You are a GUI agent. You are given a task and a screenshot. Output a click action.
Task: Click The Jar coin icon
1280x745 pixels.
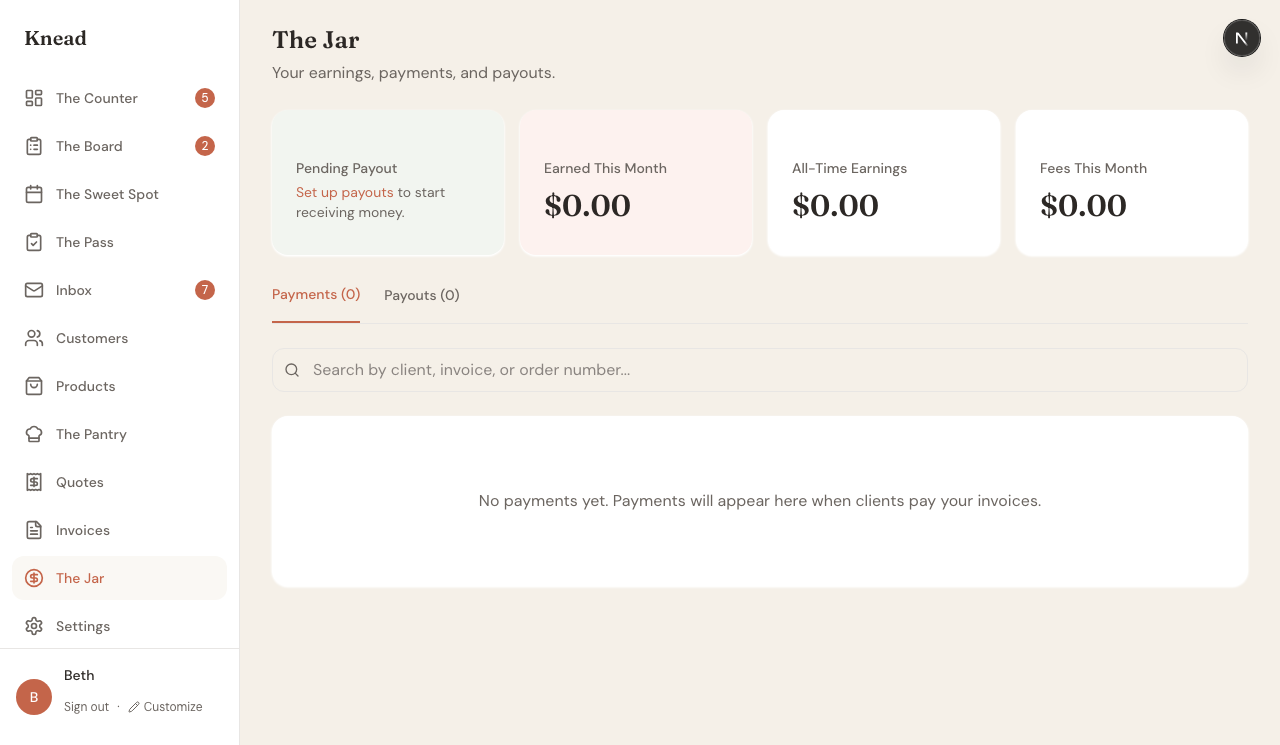[33, 577]
